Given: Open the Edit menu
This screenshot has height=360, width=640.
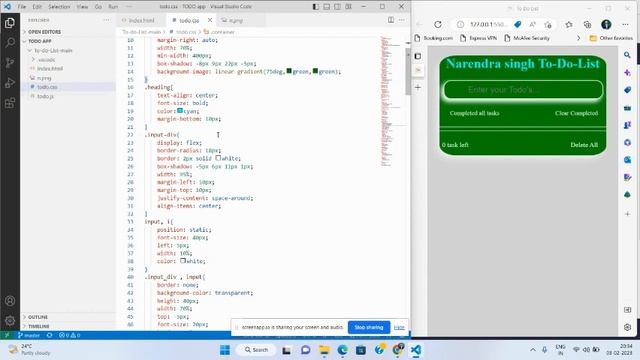Looking at the screenshot, I should [37, 7].
